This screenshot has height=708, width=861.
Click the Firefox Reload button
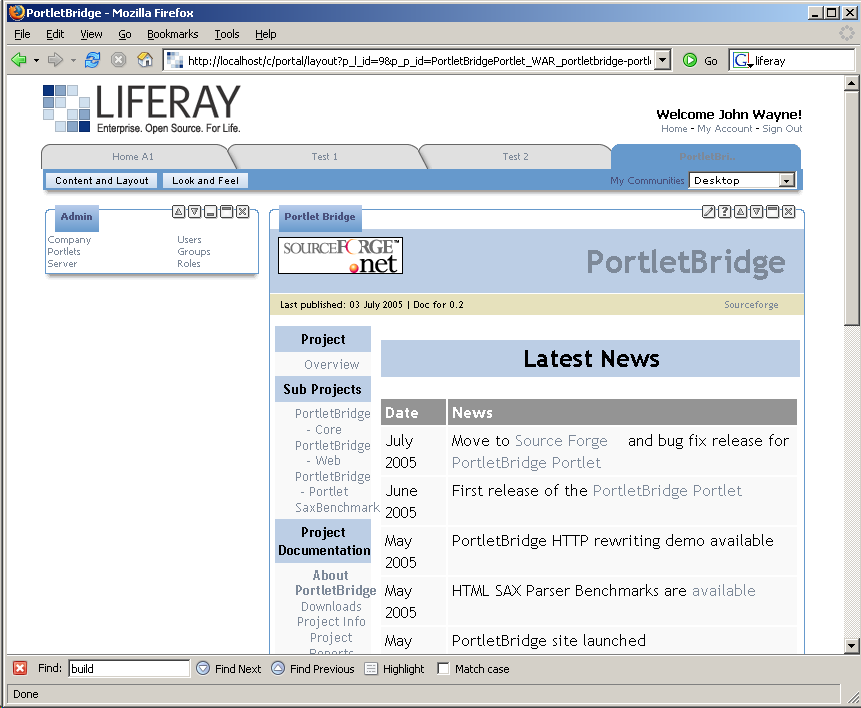[x=92, y=60]
